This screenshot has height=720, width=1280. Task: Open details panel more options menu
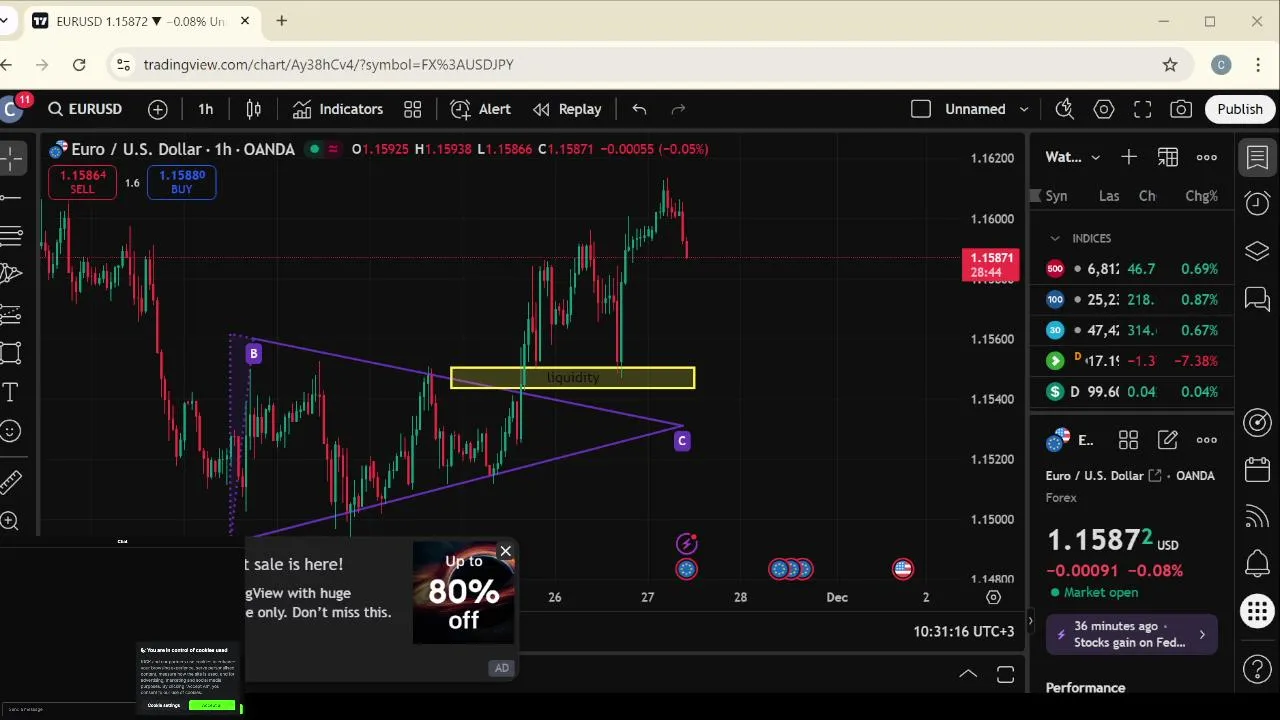pyautogui.click(x=1207, y=440)
